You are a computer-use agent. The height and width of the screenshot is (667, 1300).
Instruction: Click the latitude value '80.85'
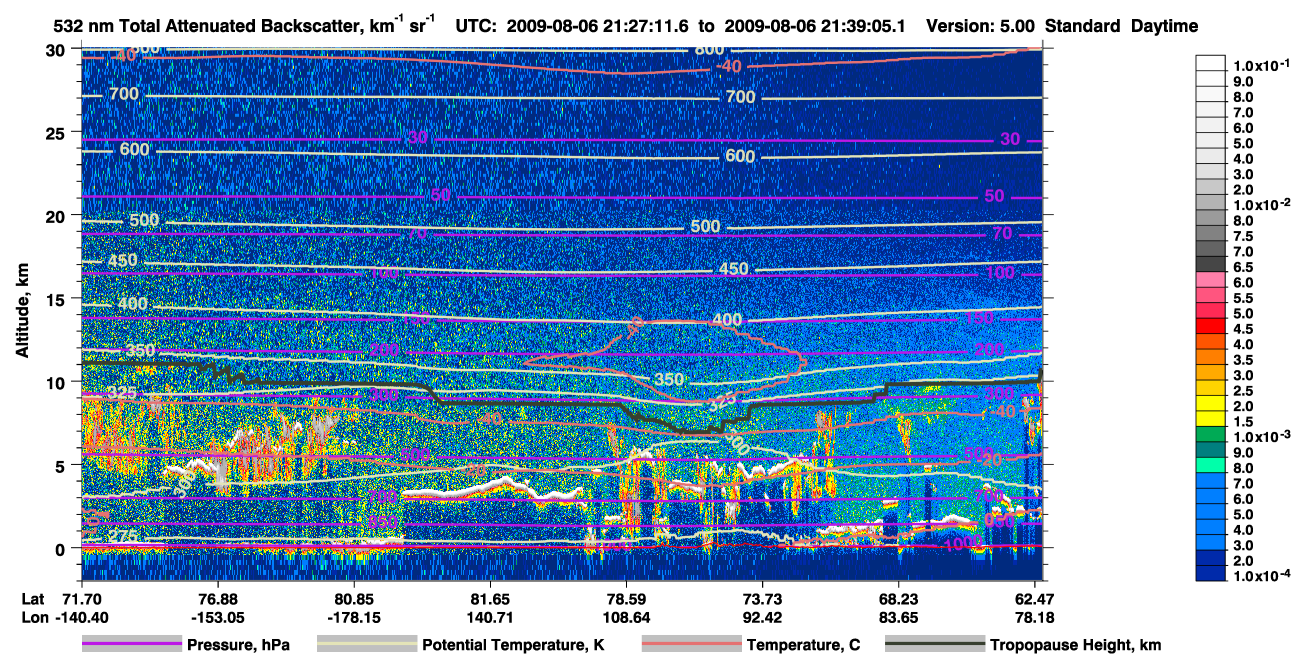coord(354,598)
